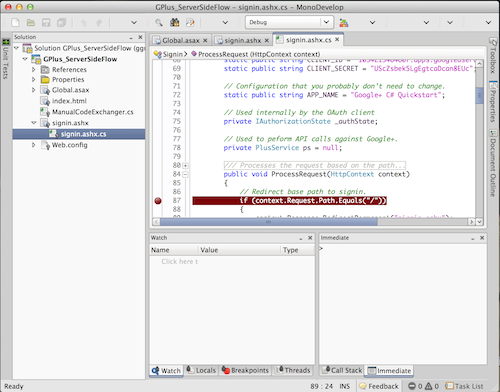Click the New File toolbar icon
Image resolution: width=500 pixels, height=392 pixels.
15,22
